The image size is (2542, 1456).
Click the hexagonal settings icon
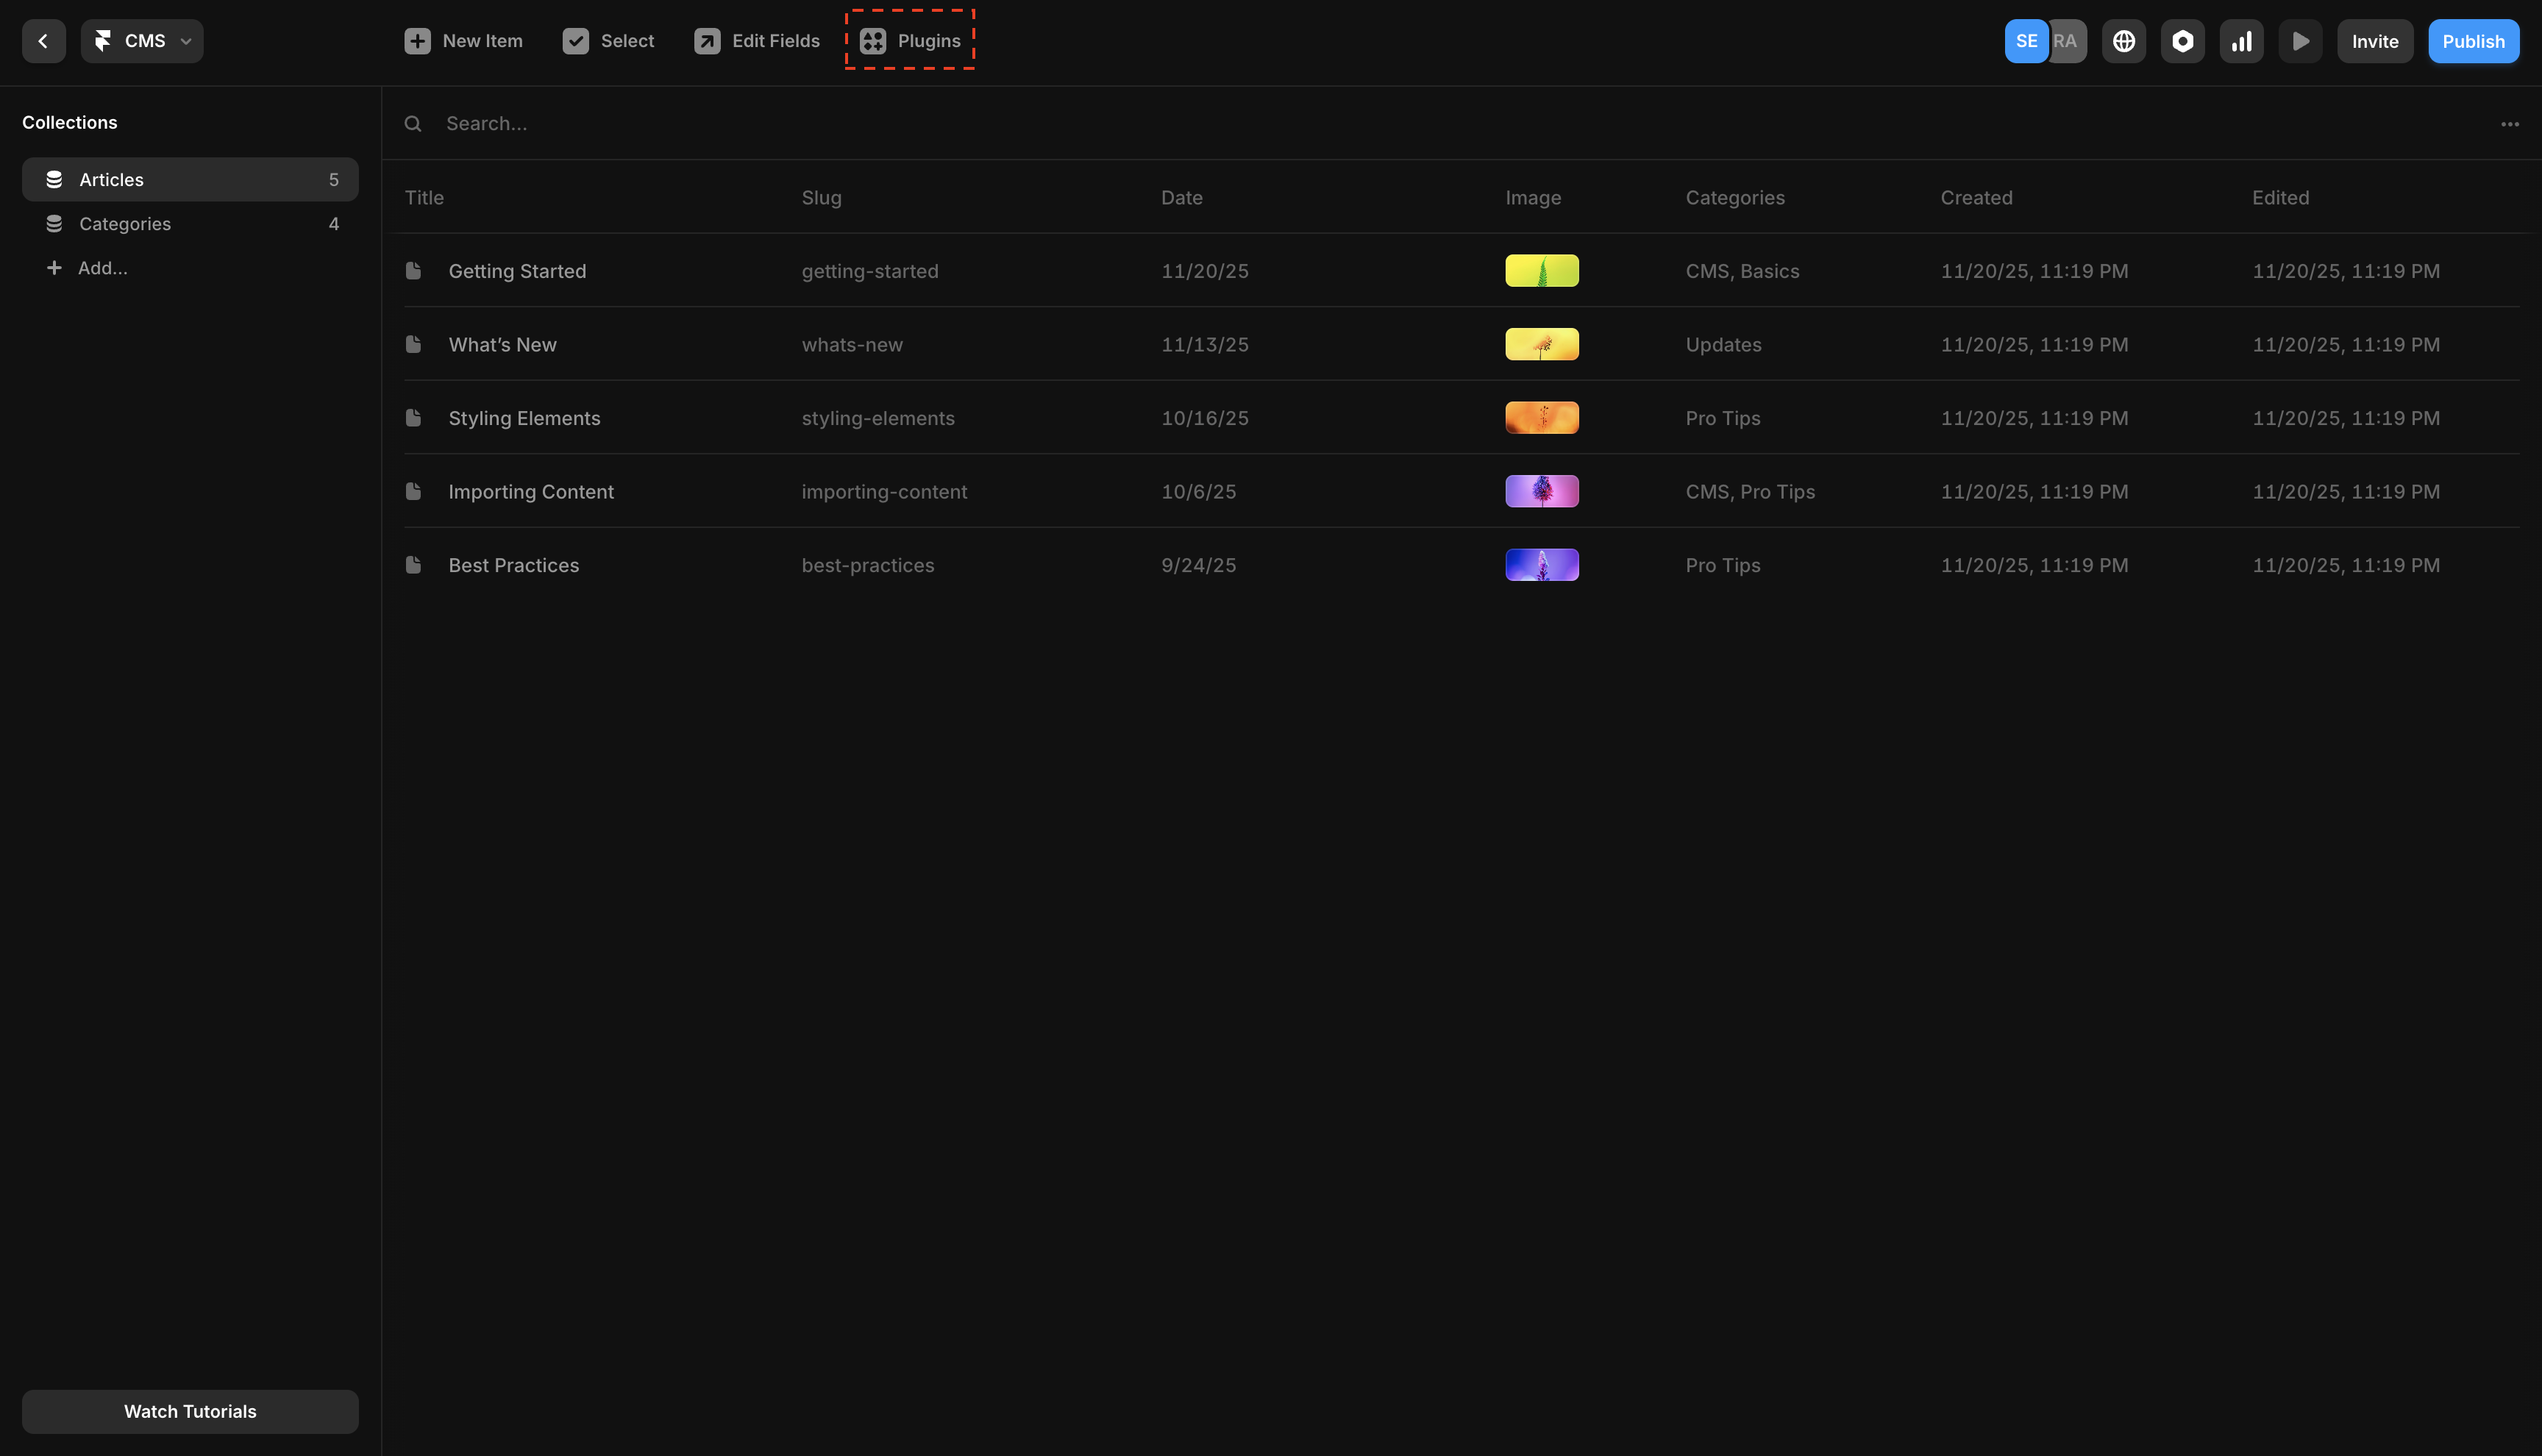point(2183,40)
